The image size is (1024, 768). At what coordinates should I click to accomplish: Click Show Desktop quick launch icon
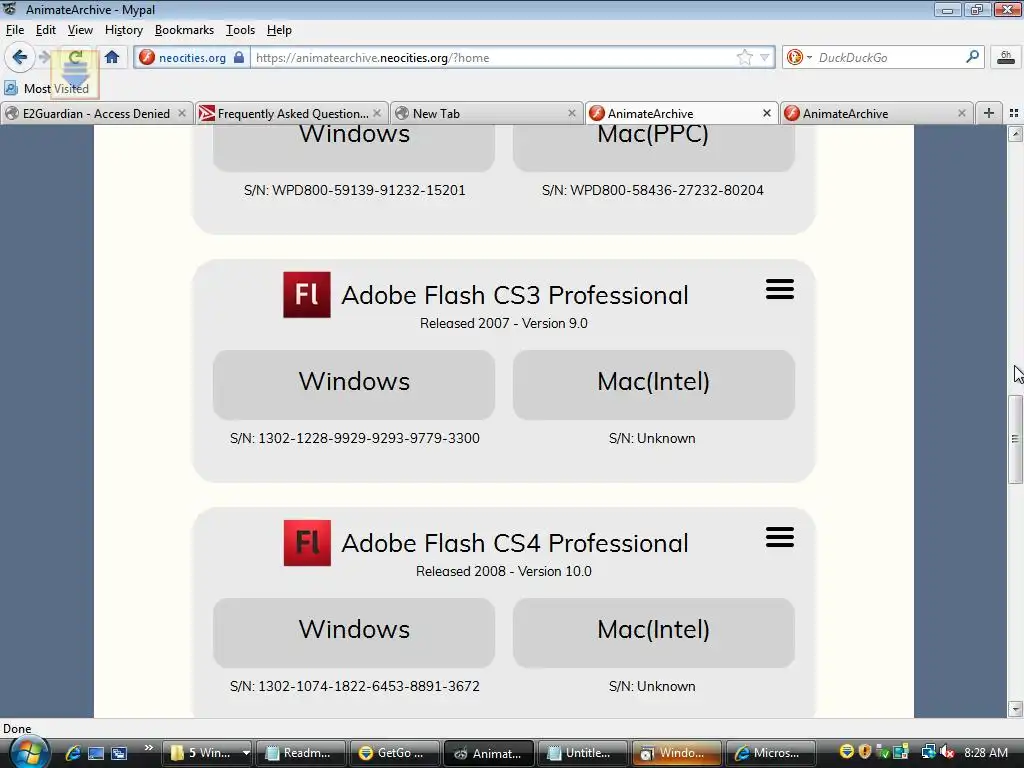[x=96, y=753]
